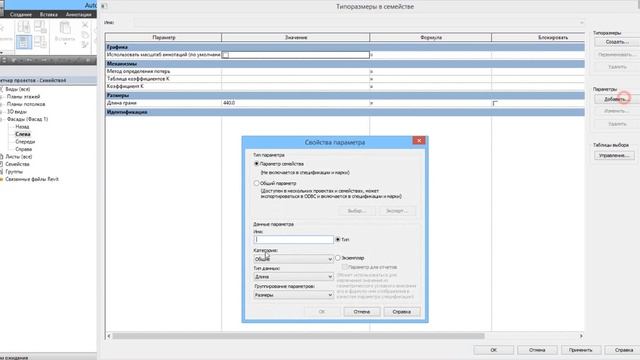Click the scroll left arrow of parameters table
The image size is (640, 360).
tap(109, 336)
